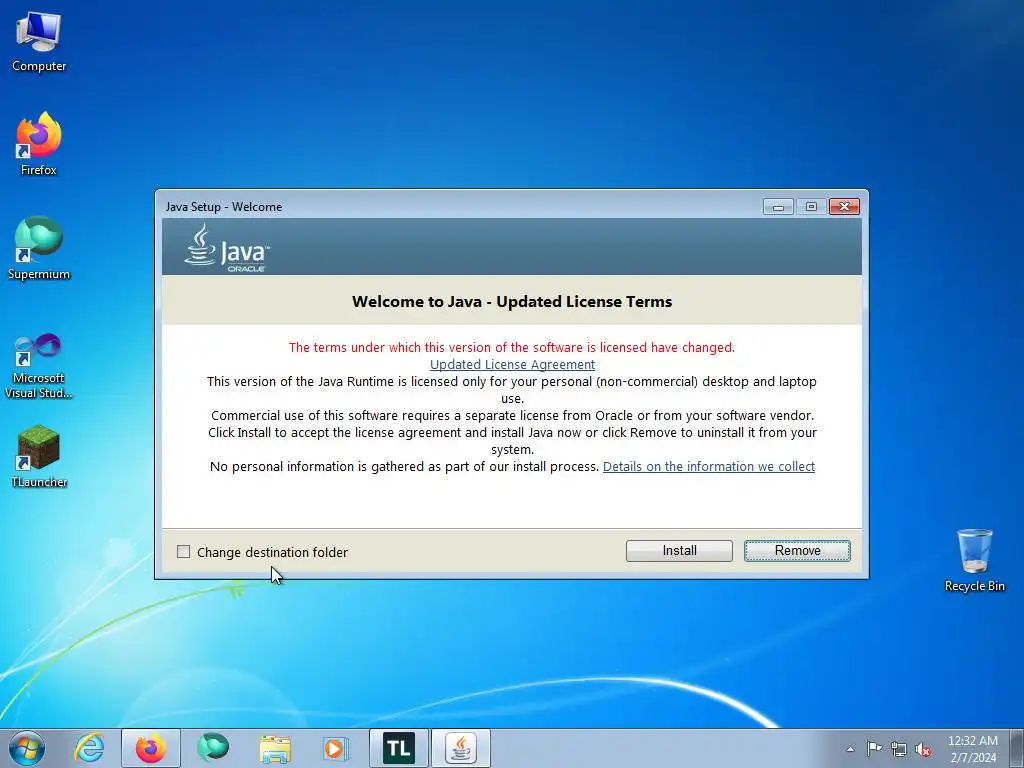This screenshot has width=1024, height=768.
Task: Click the Show desktop strip
Action: [1017, 748]
